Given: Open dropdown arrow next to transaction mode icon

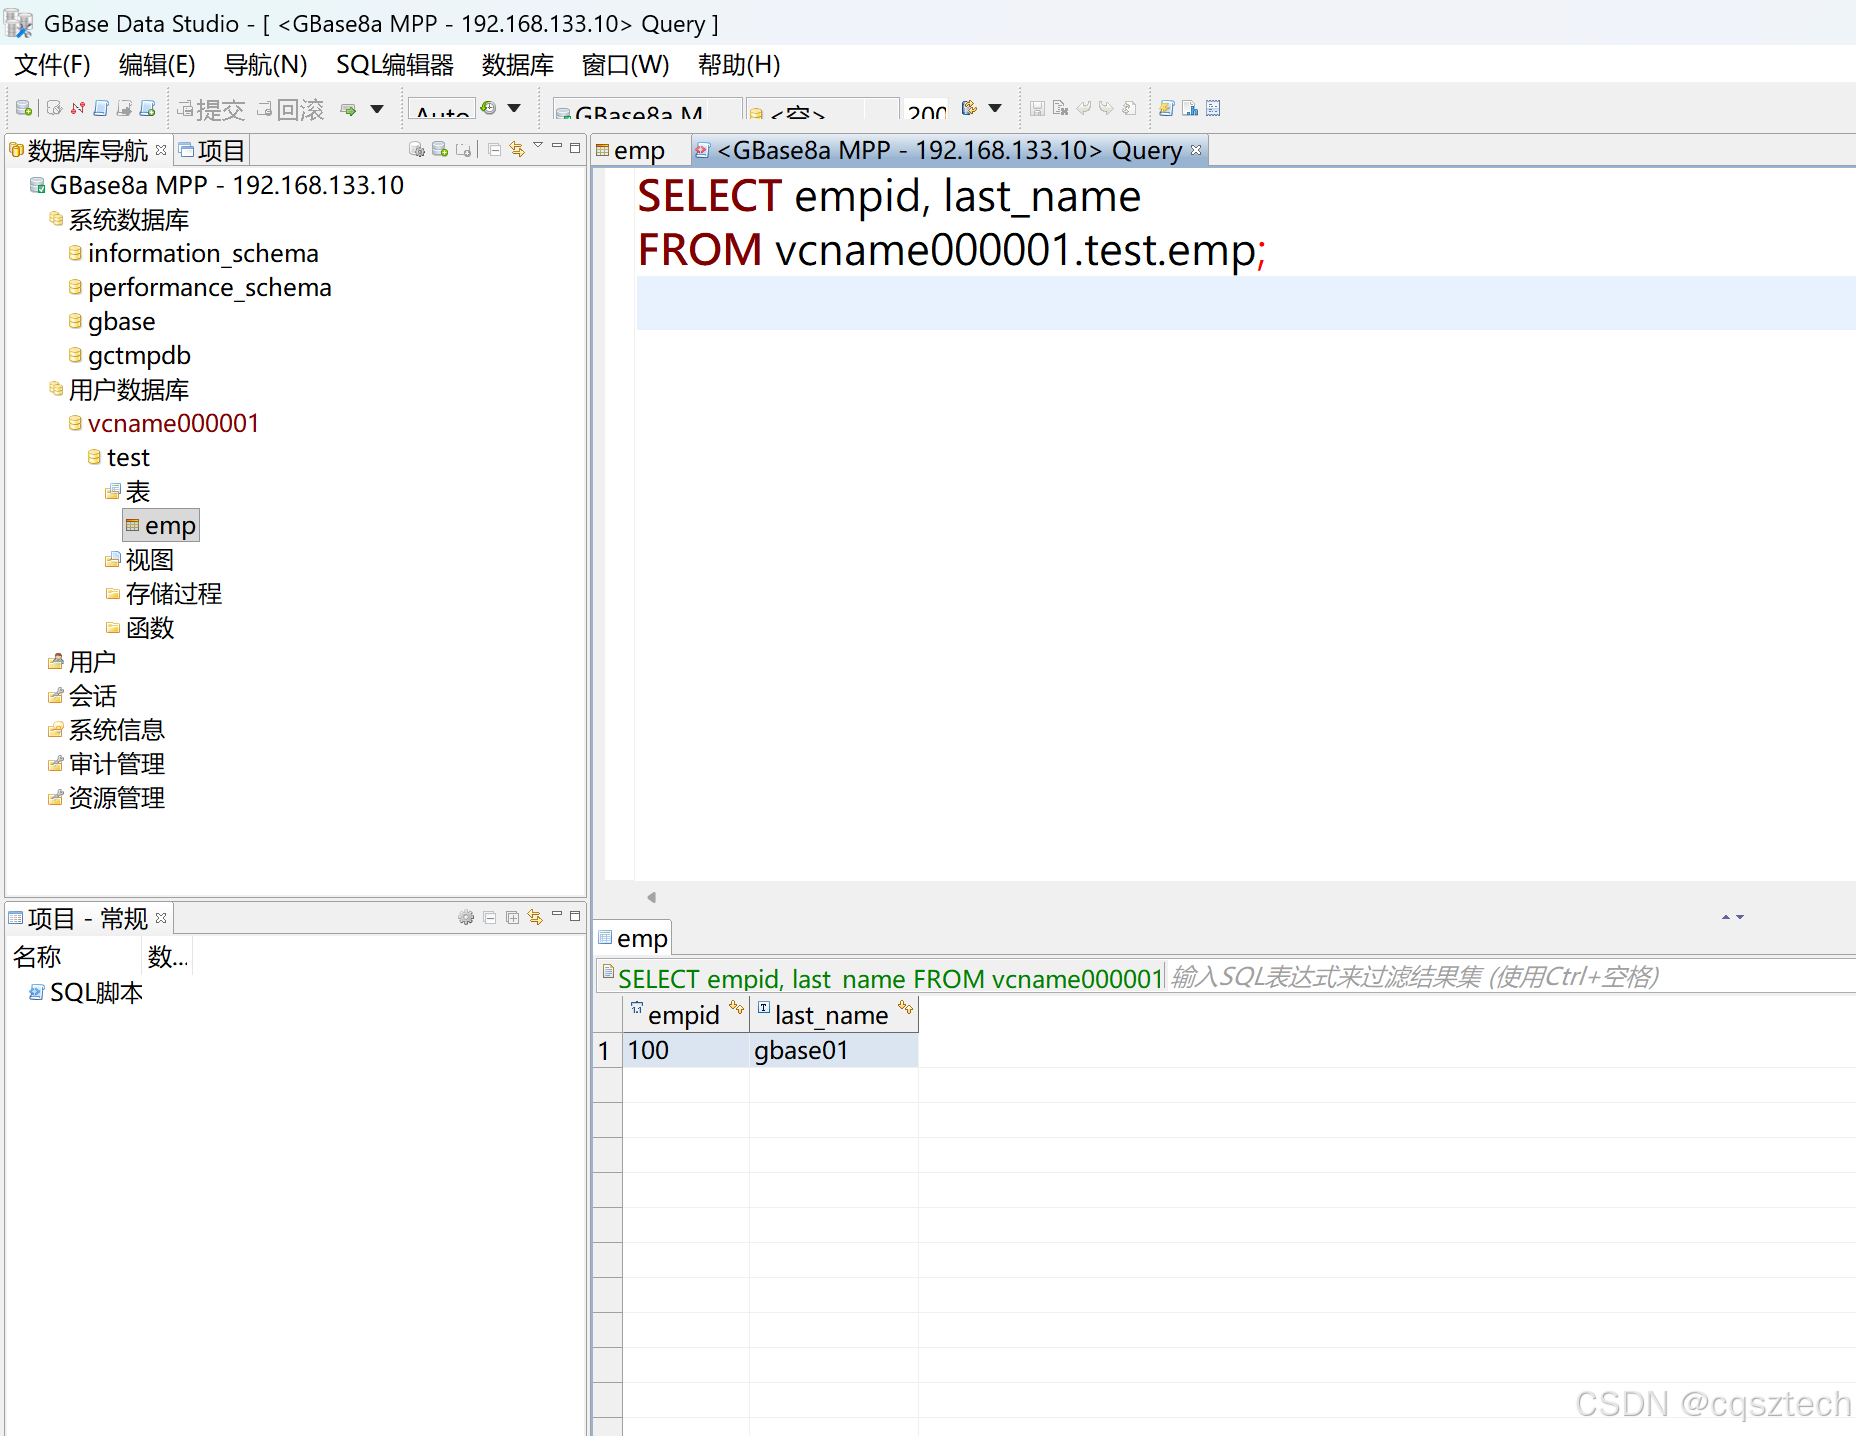Looking at the screenshot, I should tap(377, 109).
